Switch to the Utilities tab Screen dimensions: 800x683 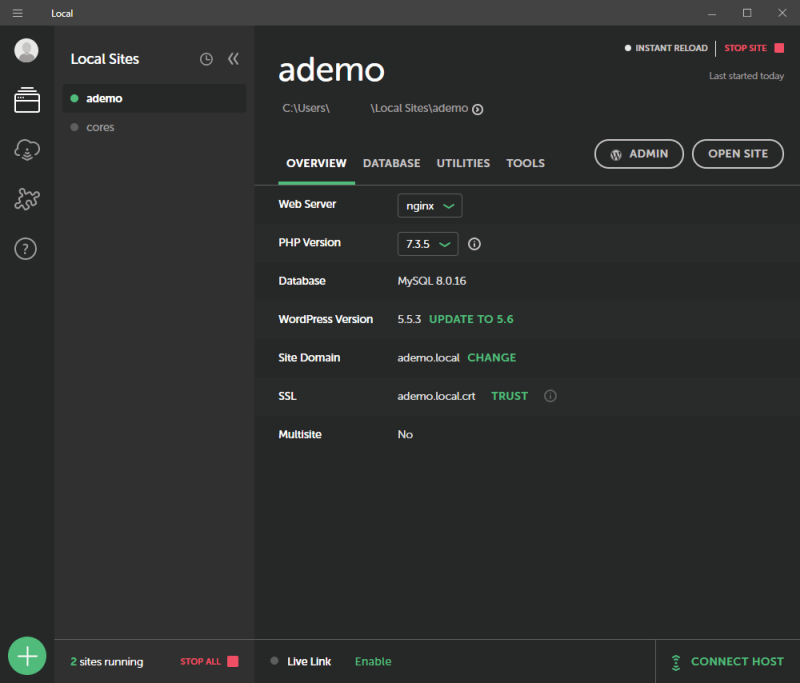[x=463, y=163]
